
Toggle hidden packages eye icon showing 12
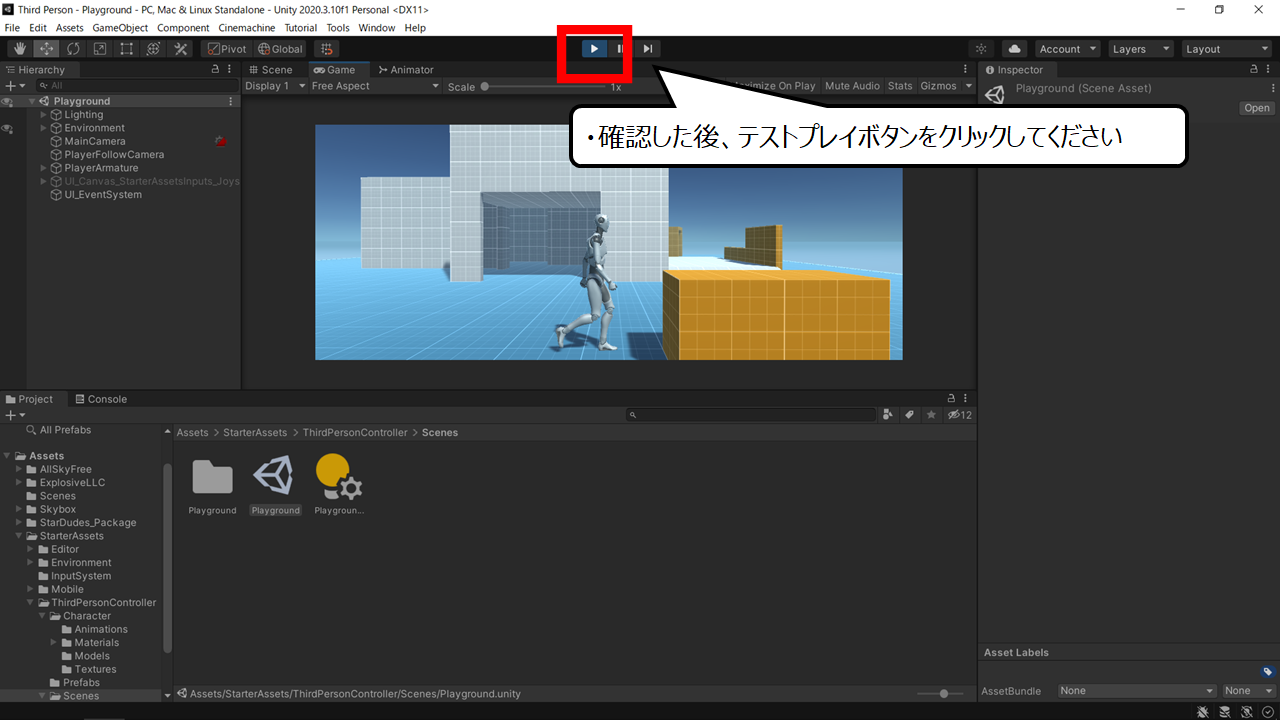959,415
